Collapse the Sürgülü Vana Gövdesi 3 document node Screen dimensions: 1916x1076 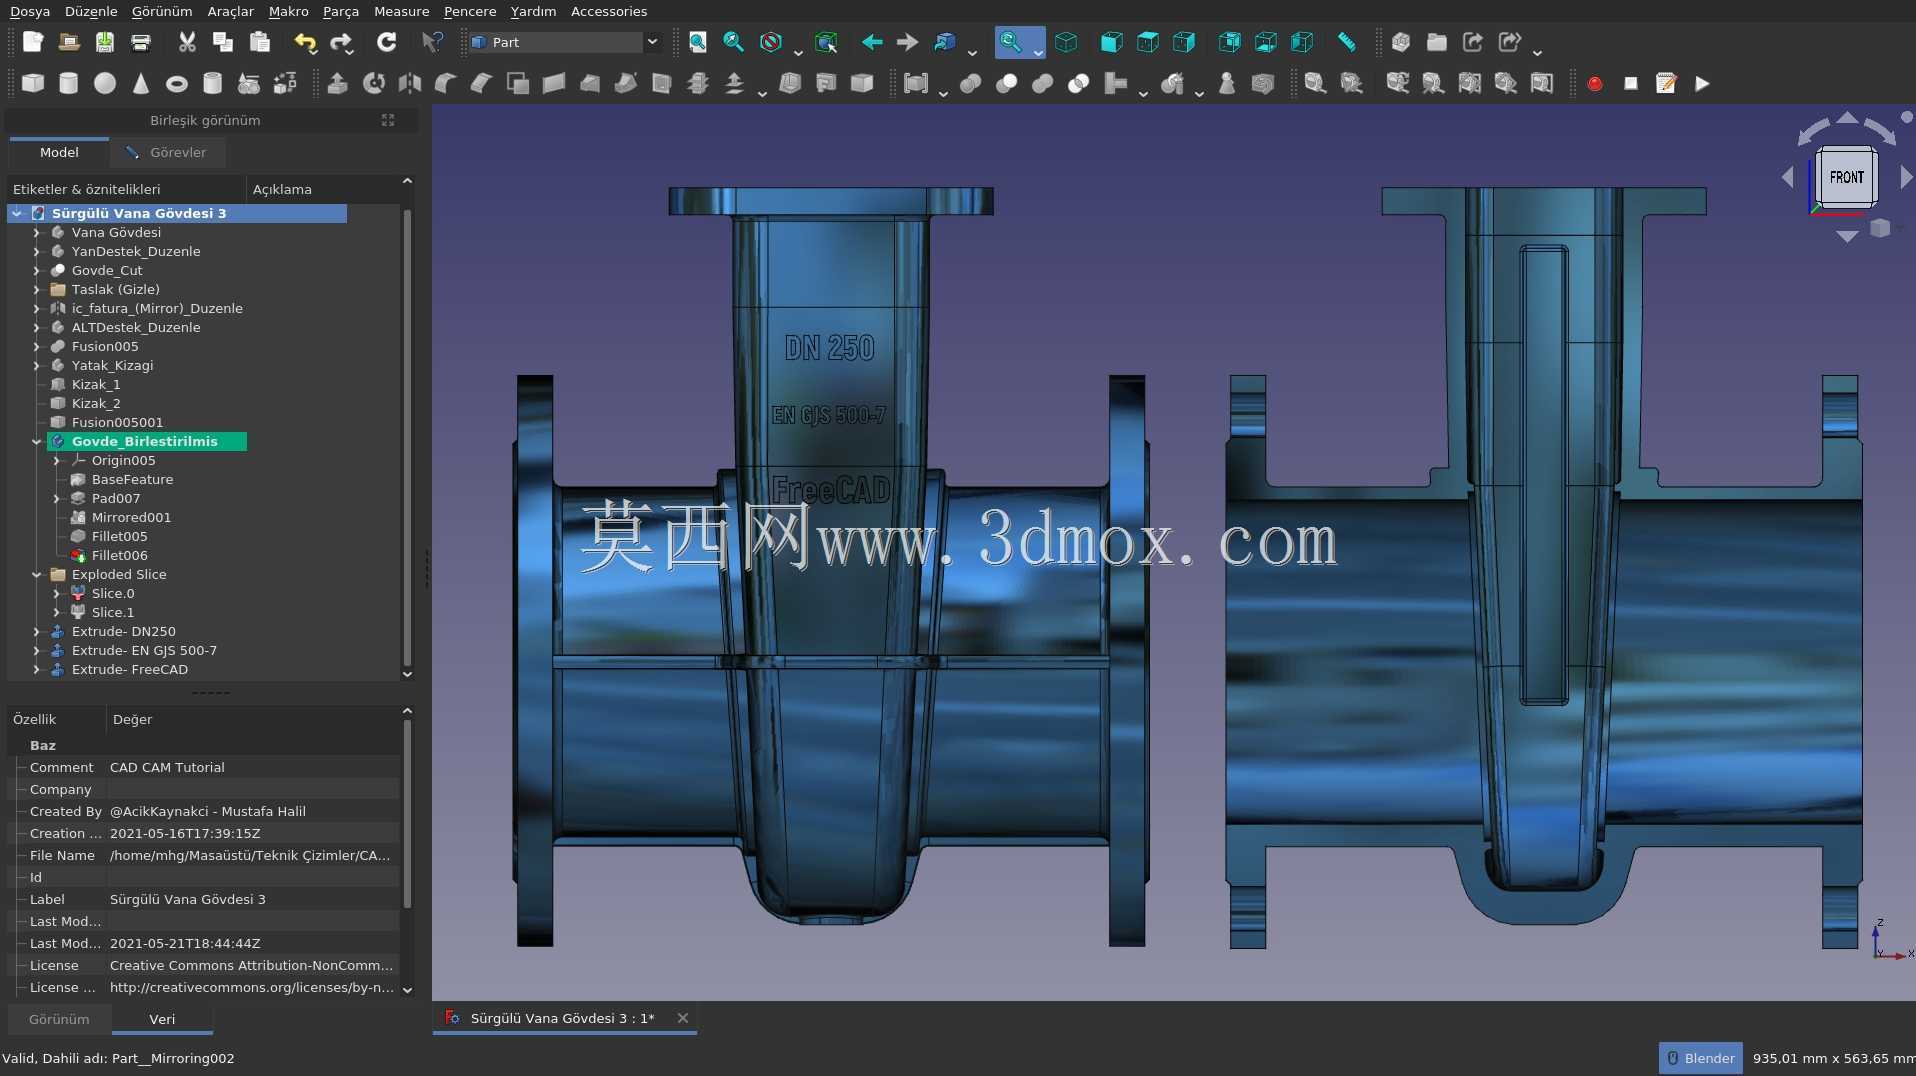17,213
